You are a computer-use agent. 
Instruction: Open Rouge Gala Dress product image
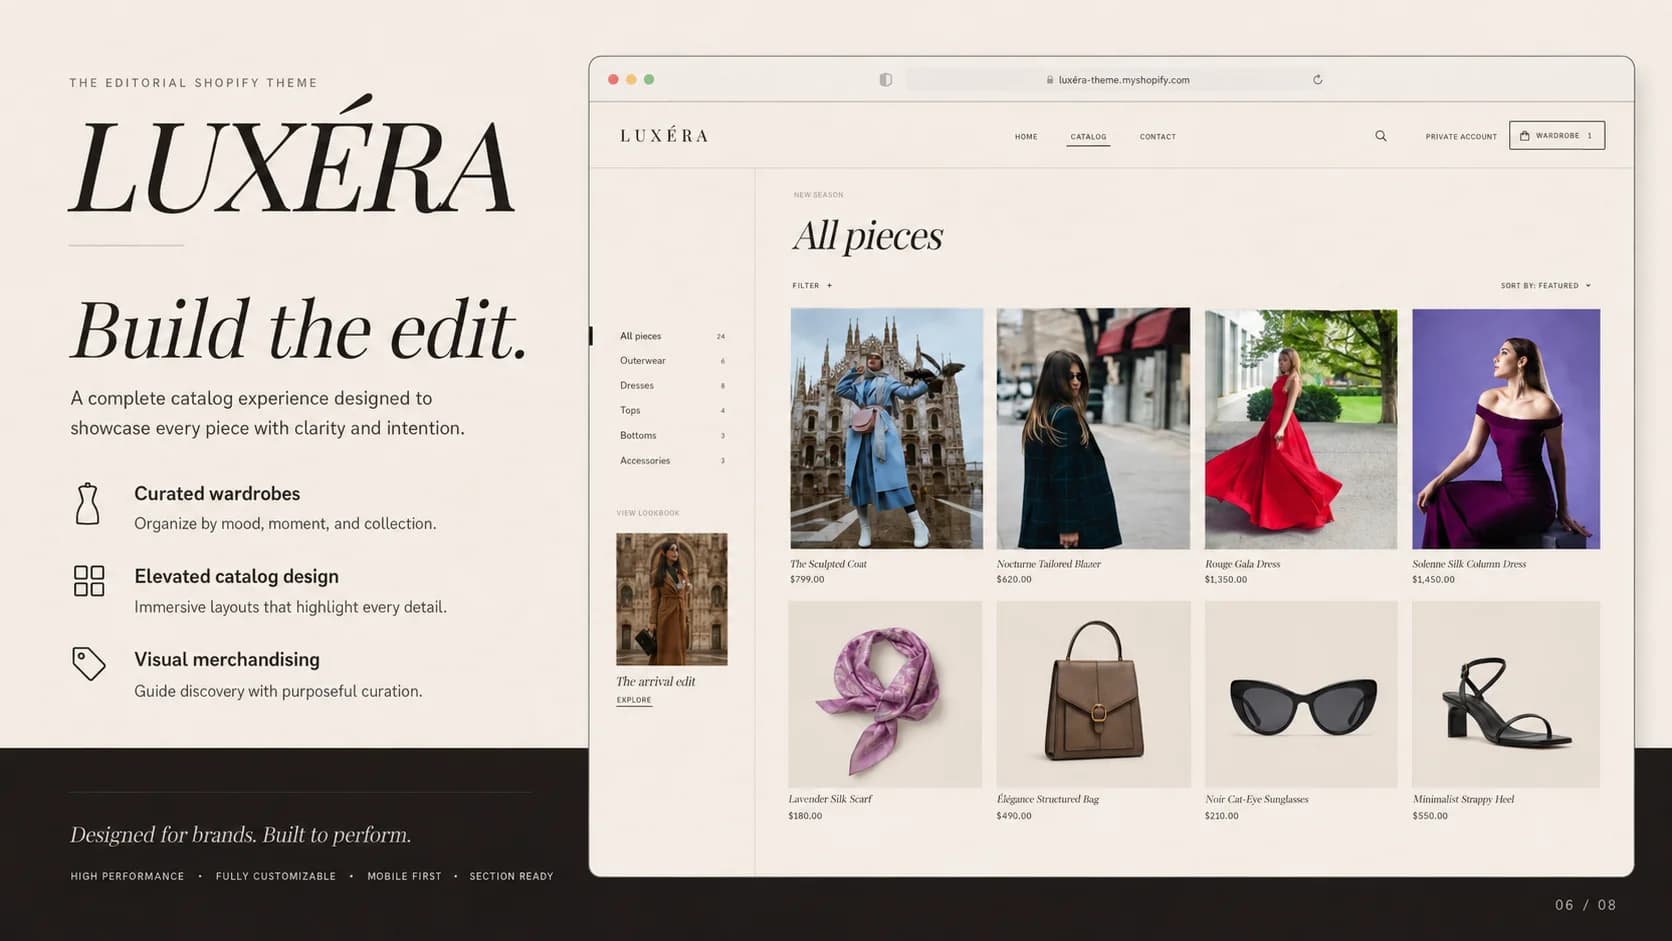pyautogui.click(x=1301, y=429)
